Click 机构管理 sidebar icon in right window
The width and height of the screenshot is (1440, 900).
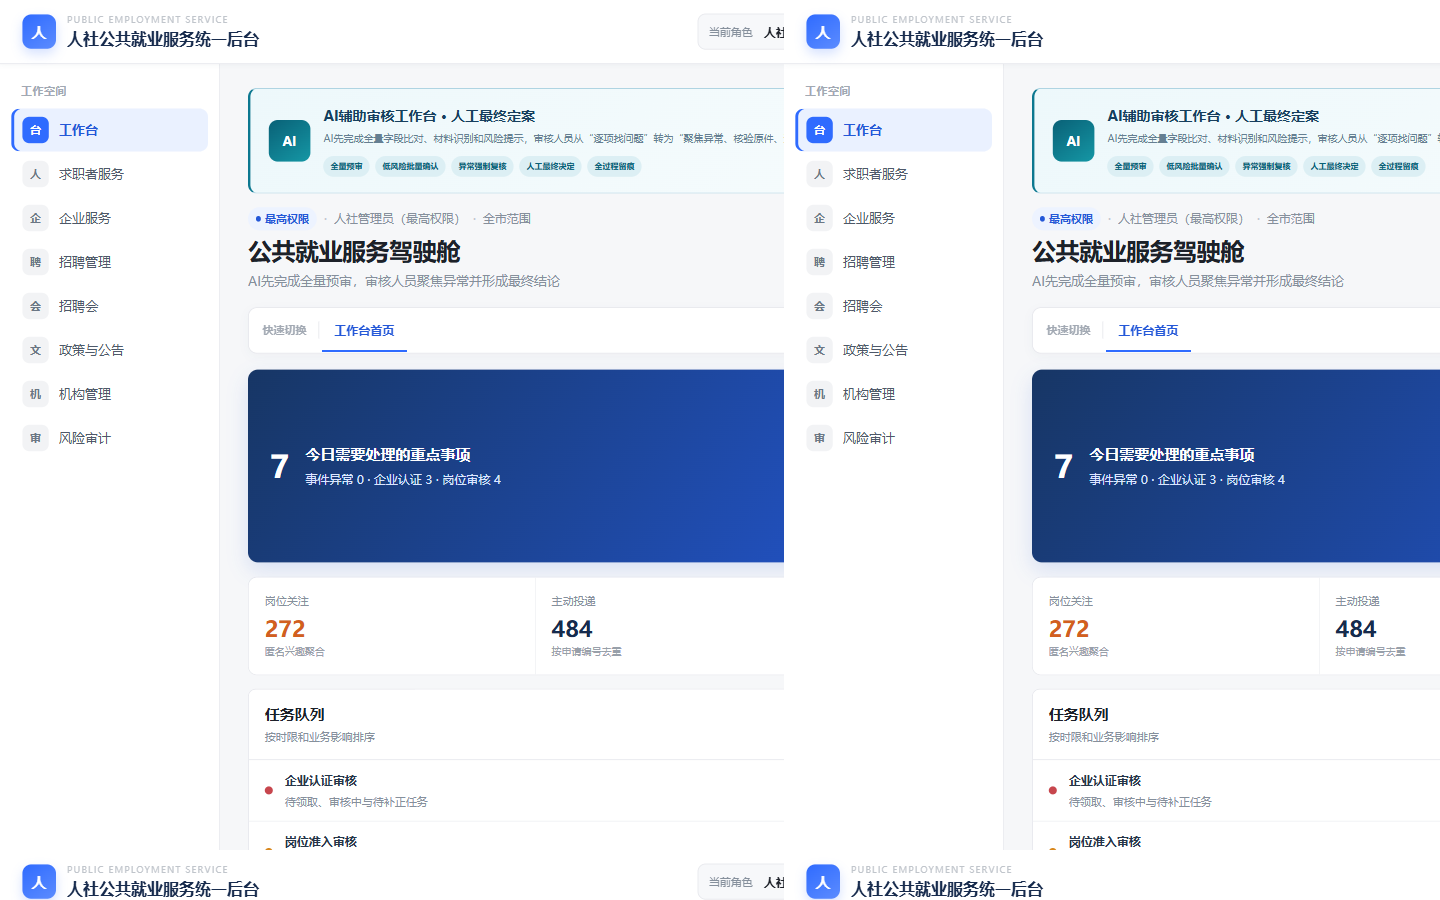pyautogui.click(x=819, y=394)
